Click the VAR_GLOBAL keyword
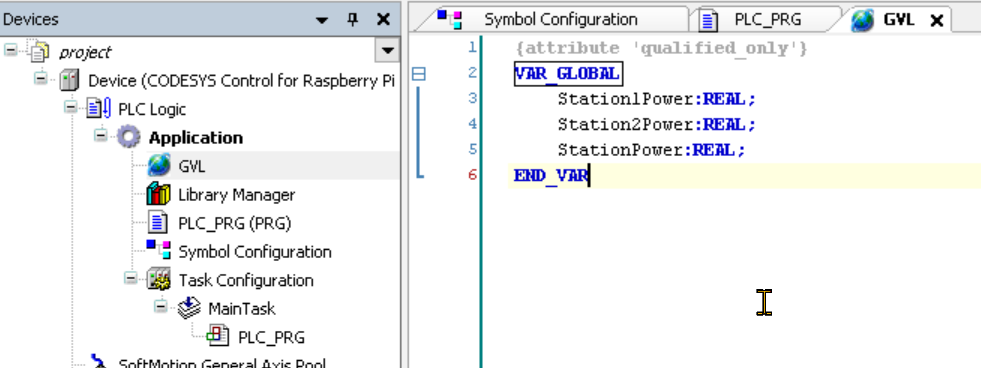 pos(567,74)
